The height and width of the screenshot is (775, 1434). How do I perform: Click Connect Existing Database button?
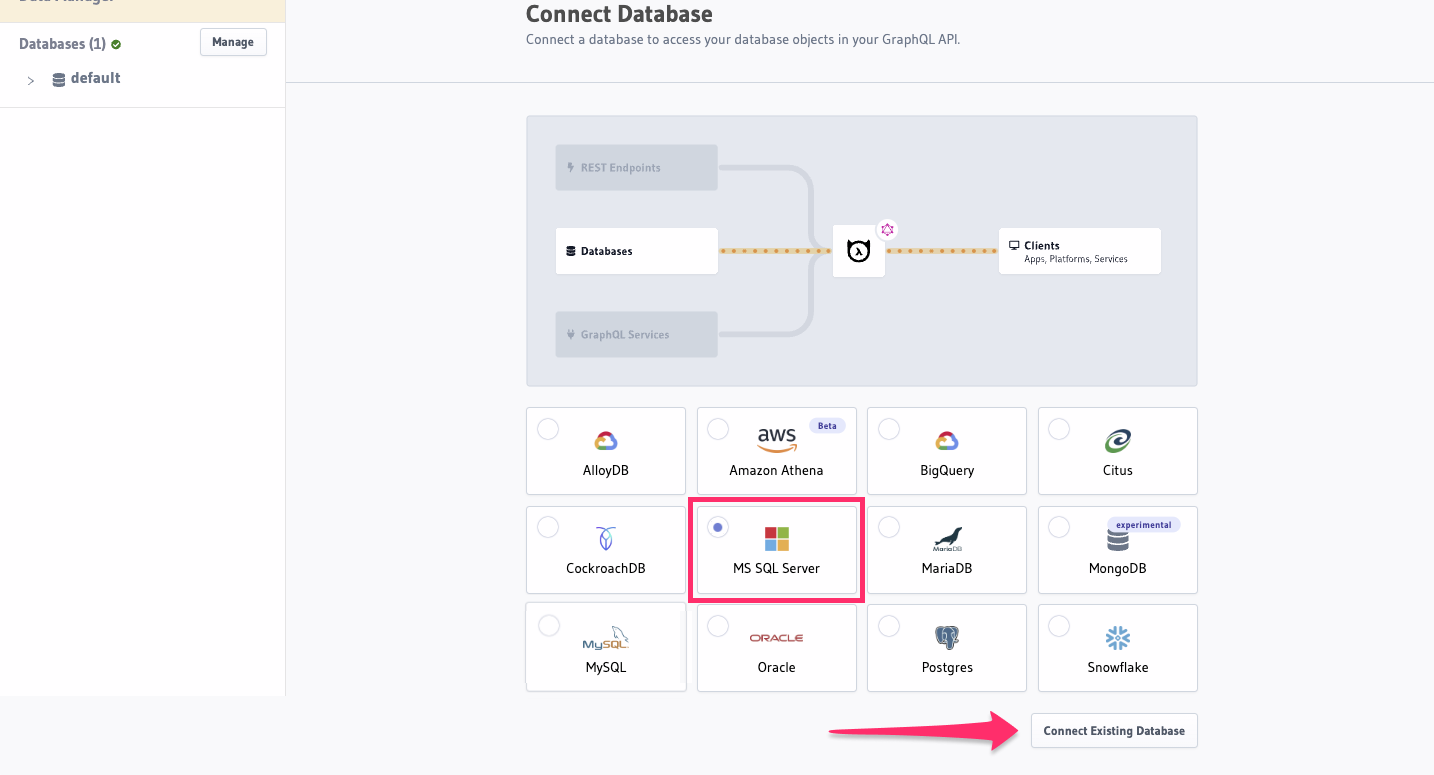(1114, 731)
